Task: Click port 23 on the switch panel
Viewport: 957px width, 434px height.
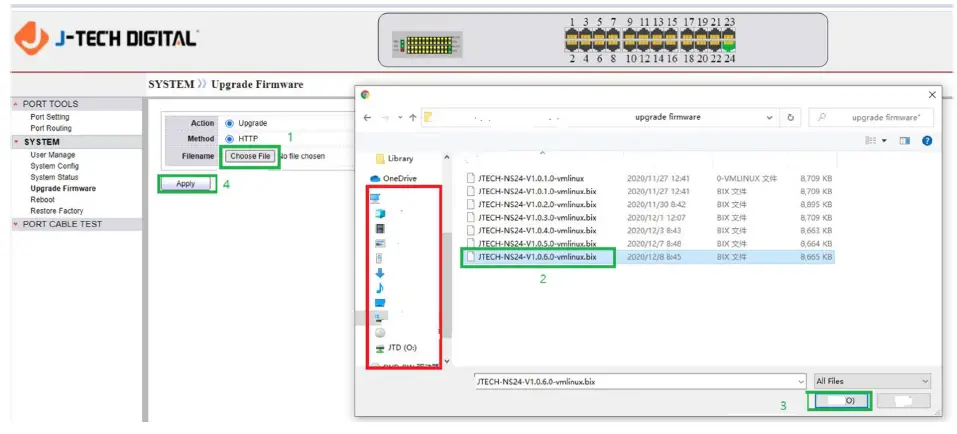Action: point(729,34)
